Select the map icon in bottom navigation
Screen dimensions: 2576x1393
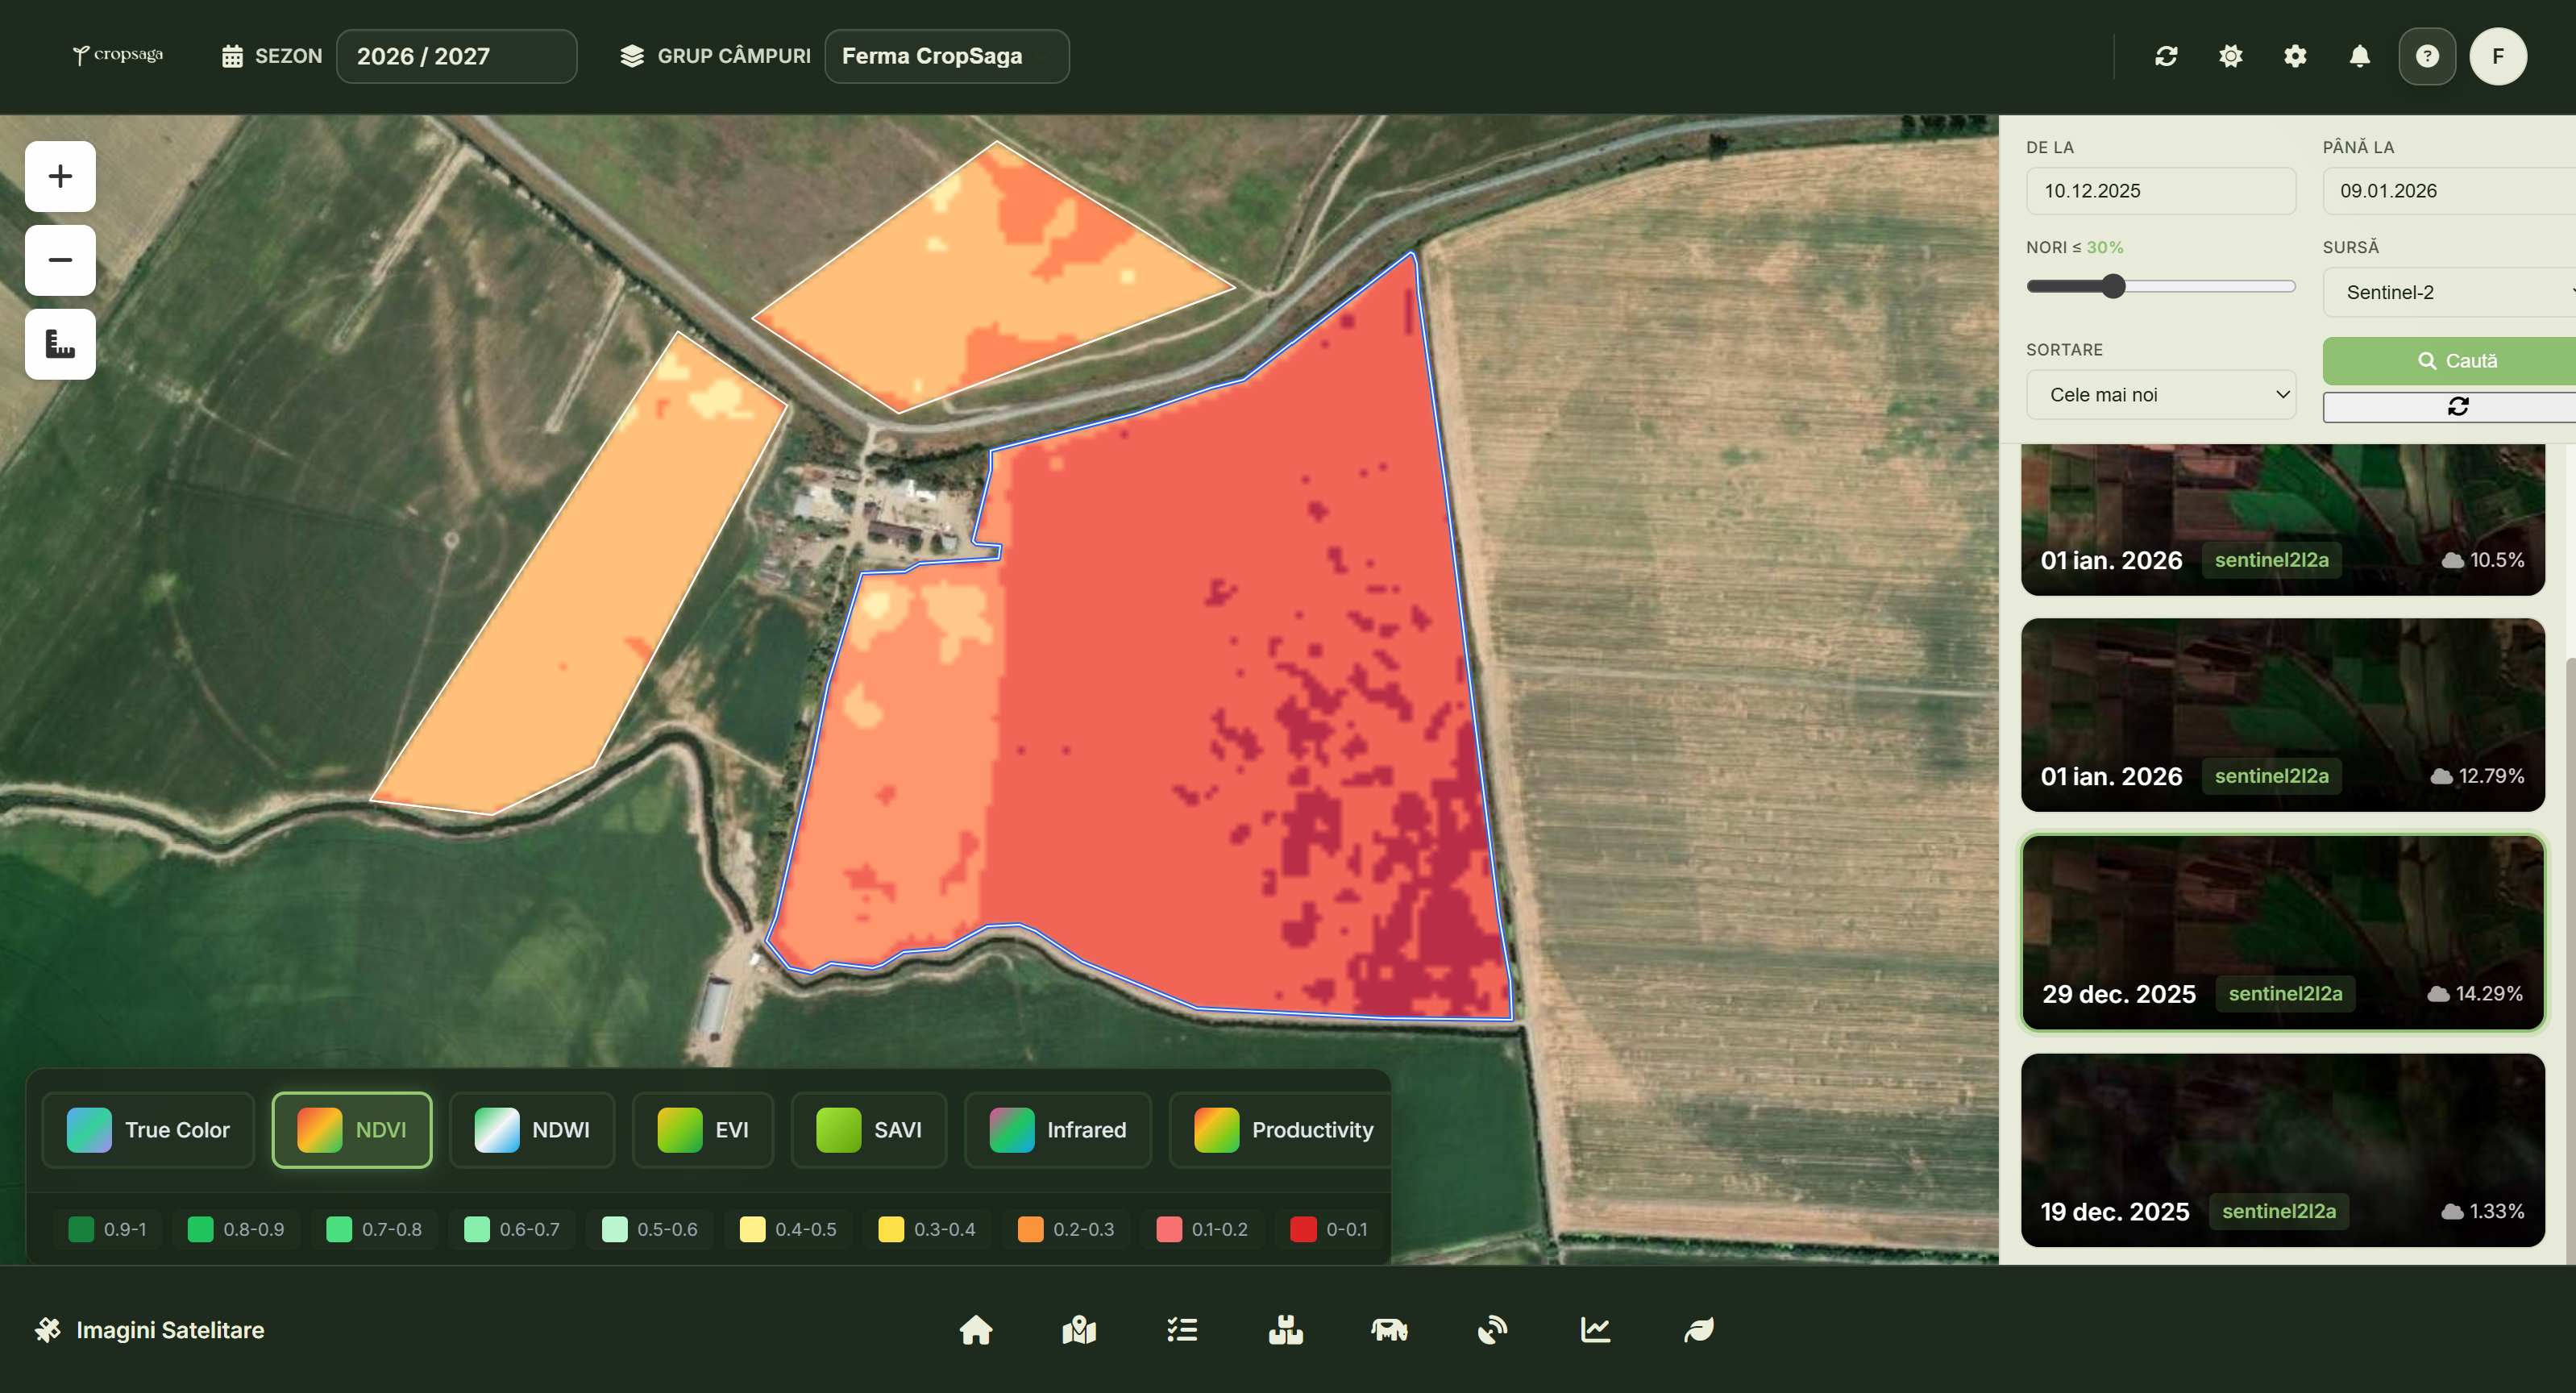click(1079, 1330)
